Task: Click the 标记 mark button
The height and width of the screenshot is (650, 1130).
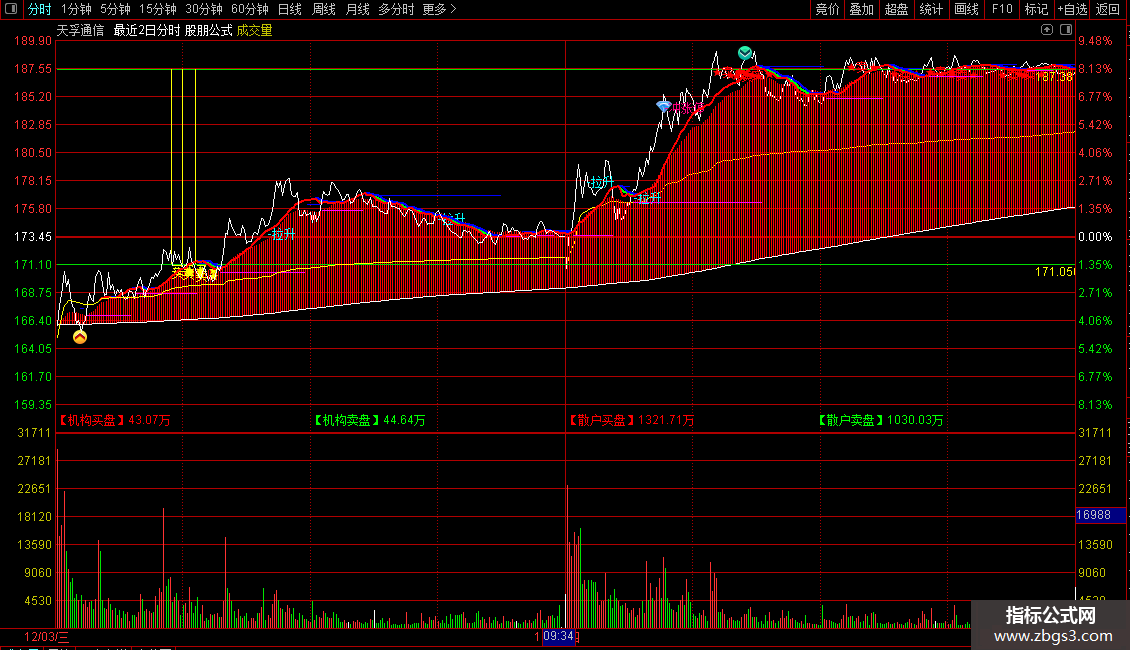Action: coord(1036,9)
